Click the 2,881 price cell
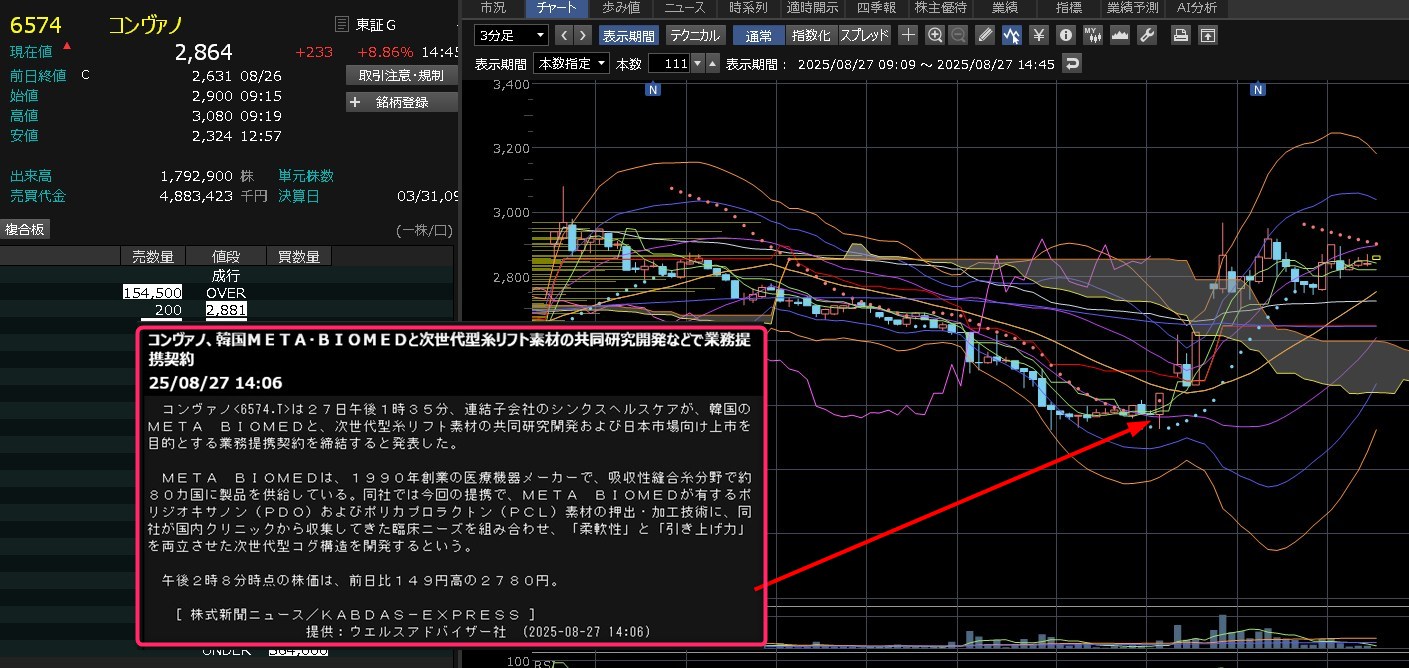The width and height of the screenshot is (1409, 668). (x=226, y=310)
